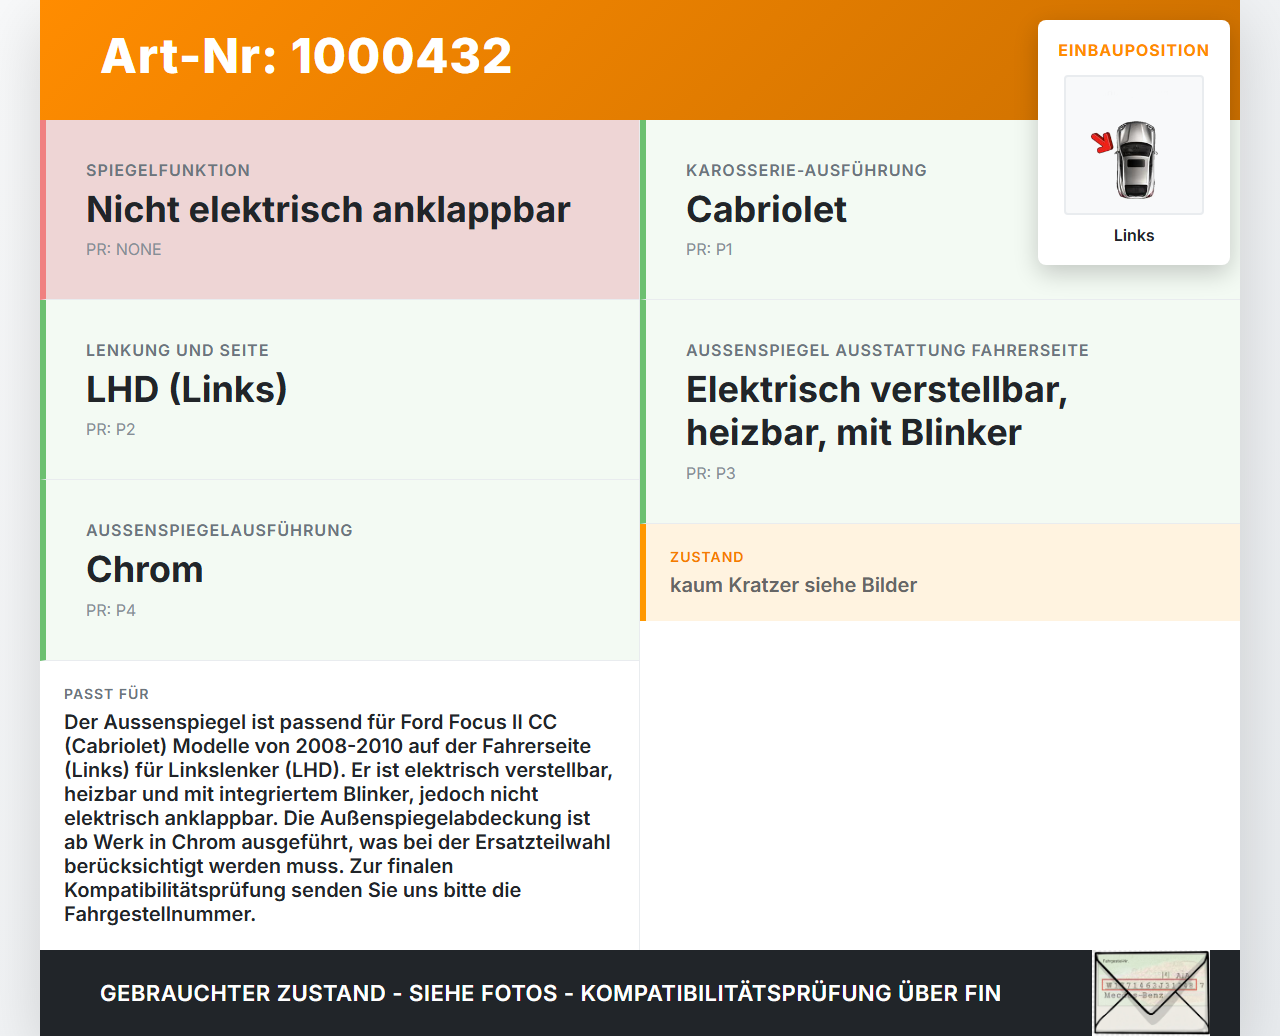Click the Chrom mirror finish card
This screenshot has height=1036, width=1280.
pos(340,570)
